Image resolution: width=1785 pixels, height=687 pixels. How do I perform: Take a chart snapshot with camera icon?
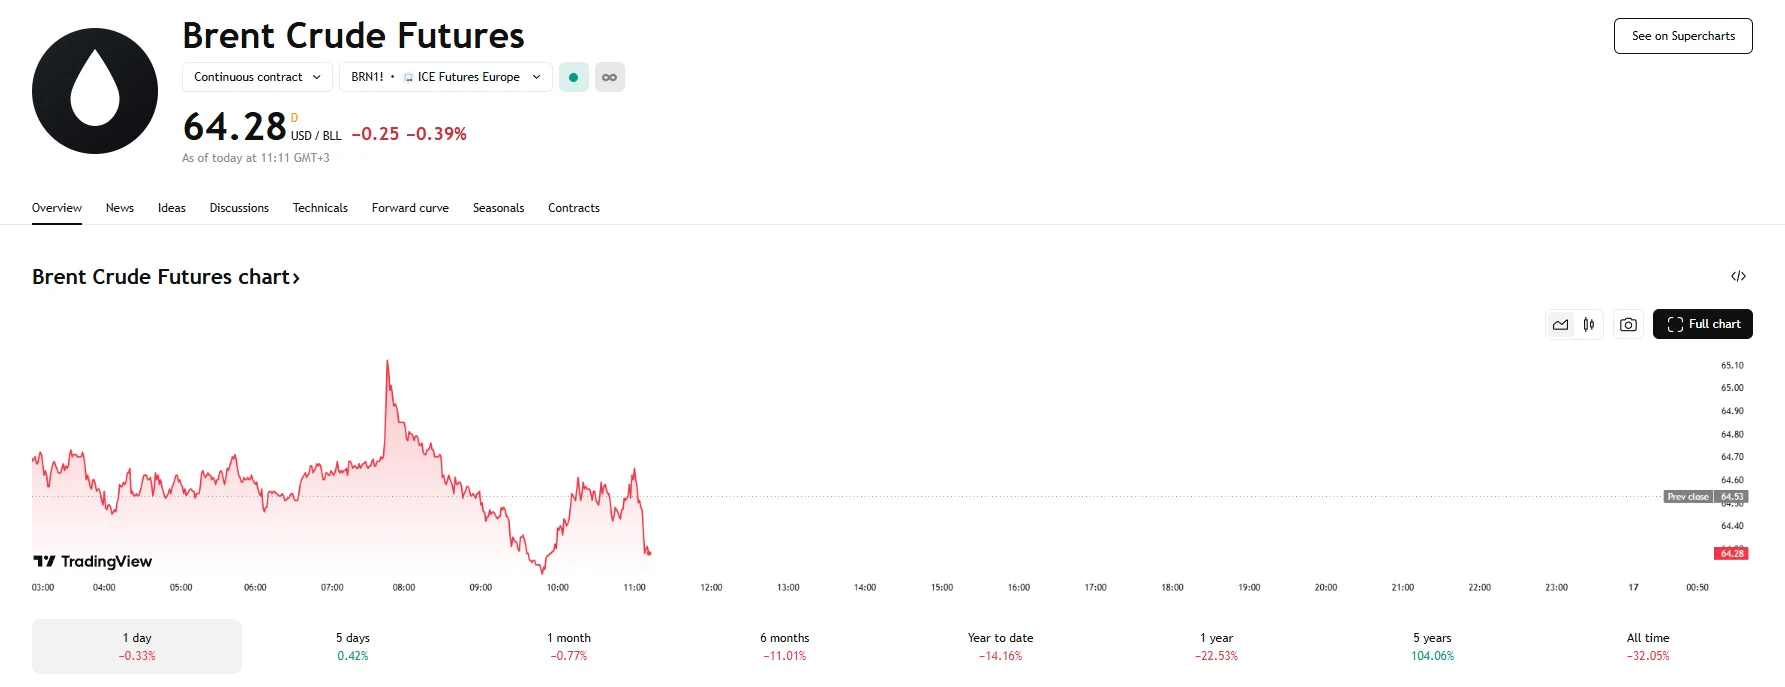click(x=1628, y=324)
